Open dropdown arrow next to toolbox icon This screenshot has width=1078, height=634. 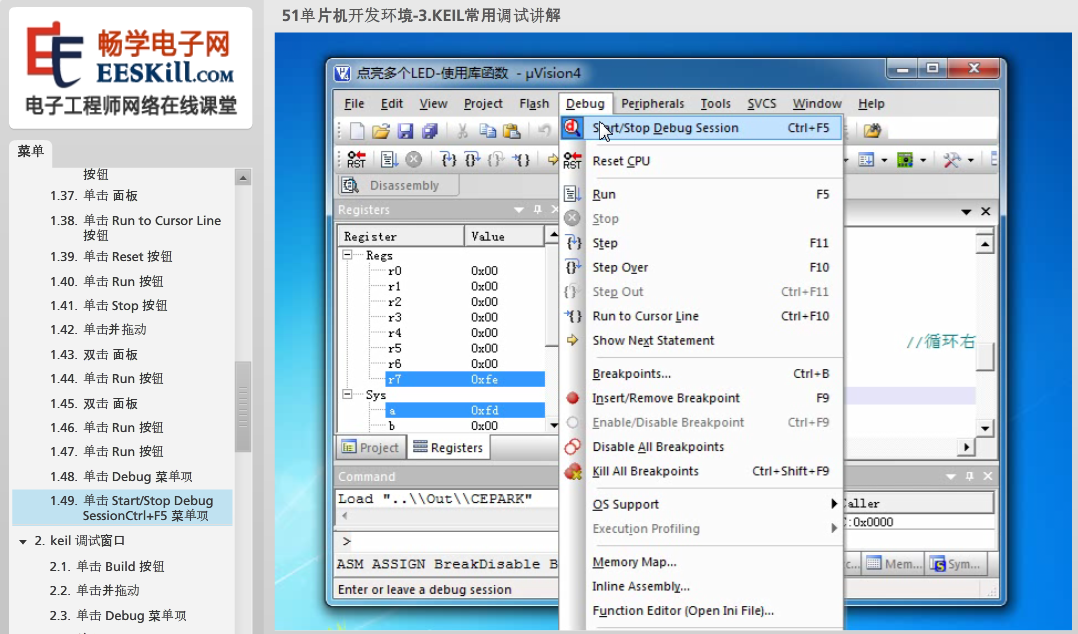pyautogui.click(x=971, y=160)
